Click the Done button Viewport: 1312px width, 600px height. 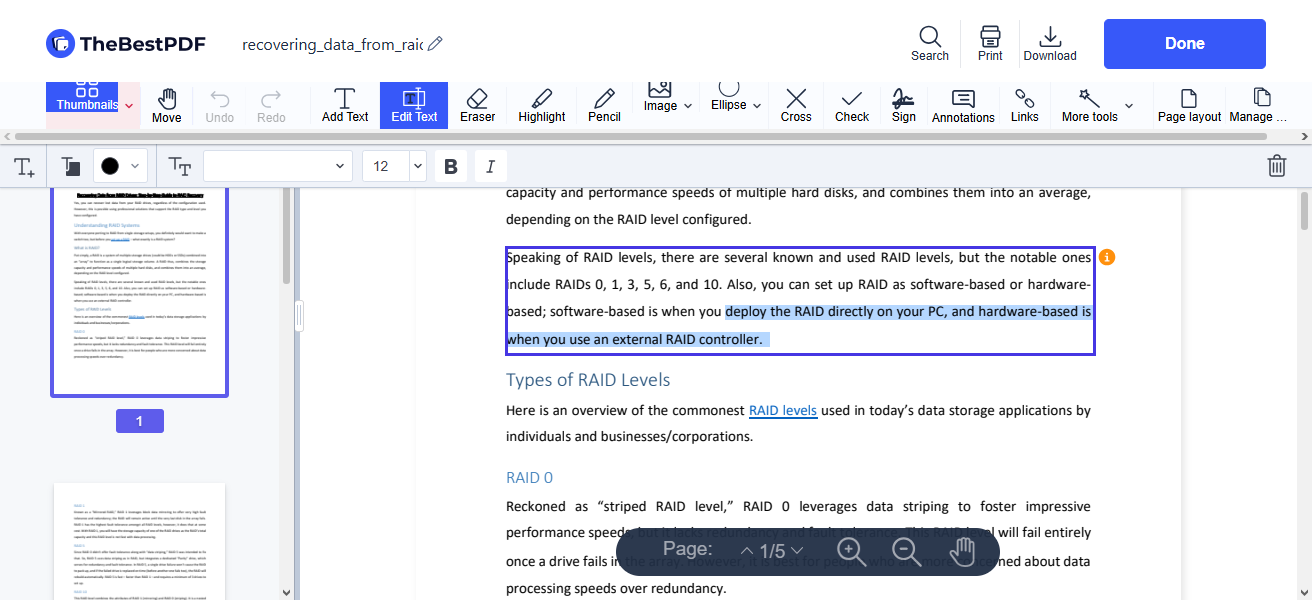coord(1184,43)
